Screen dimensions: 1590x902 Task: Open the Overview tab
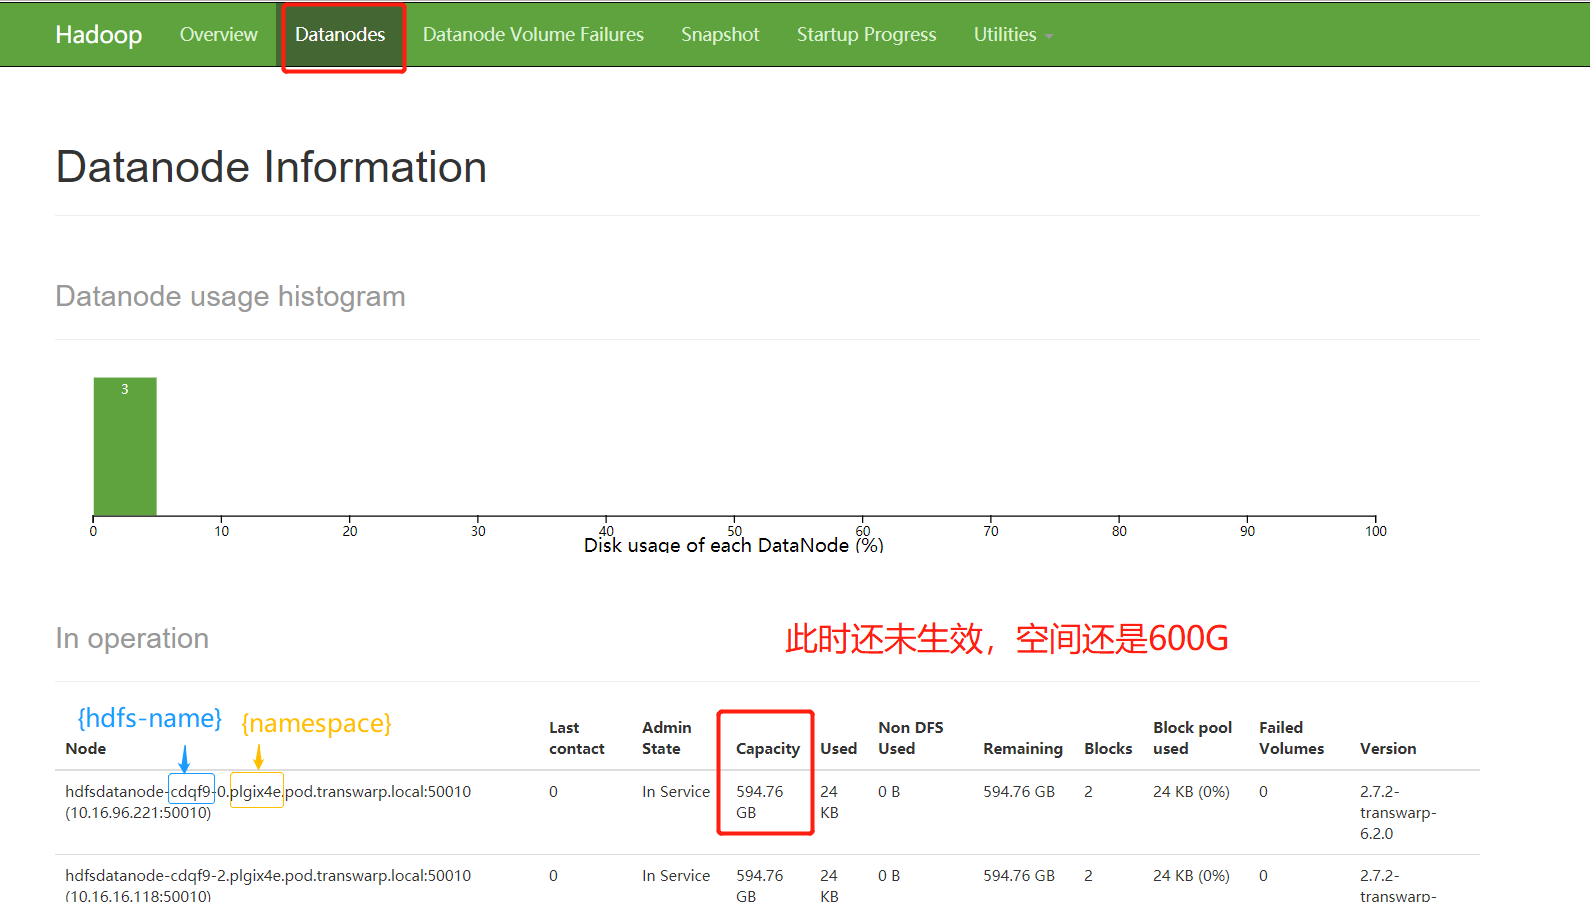click(x=218, y=35)
